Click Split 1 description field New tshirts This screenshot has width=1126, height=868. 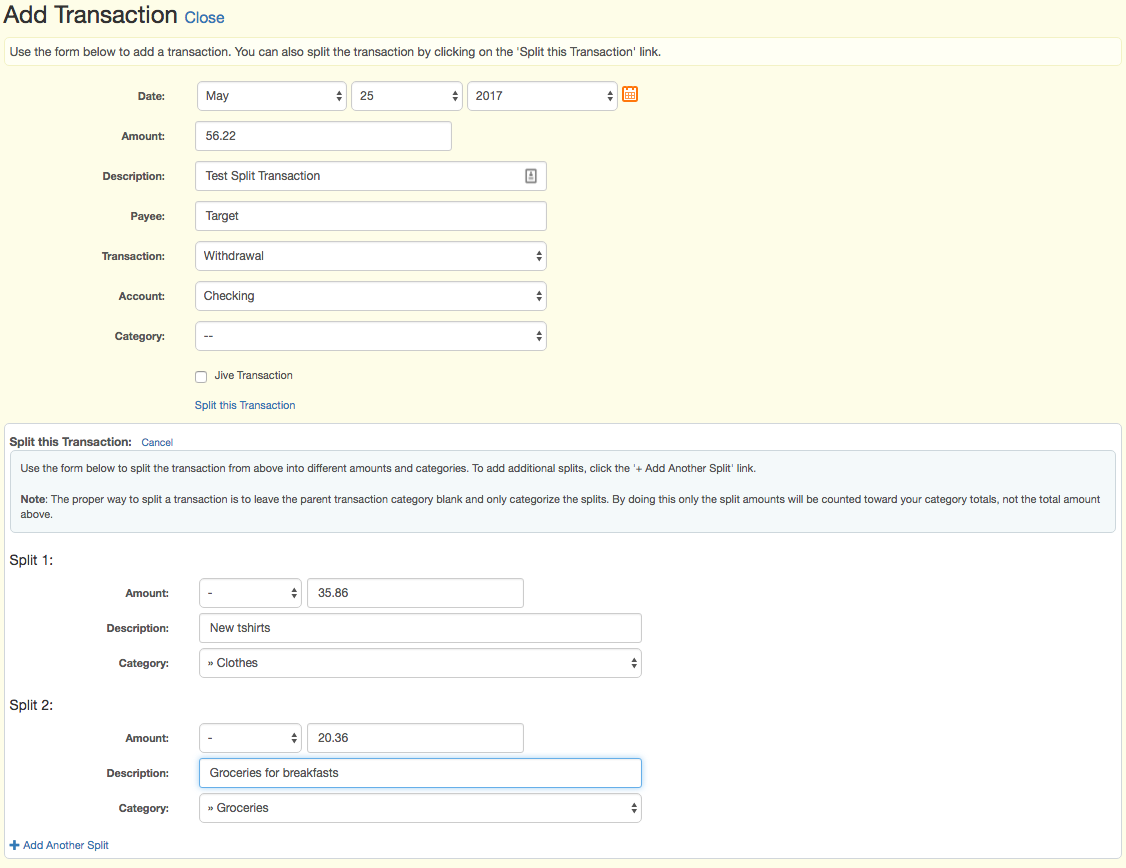[420, 628]
